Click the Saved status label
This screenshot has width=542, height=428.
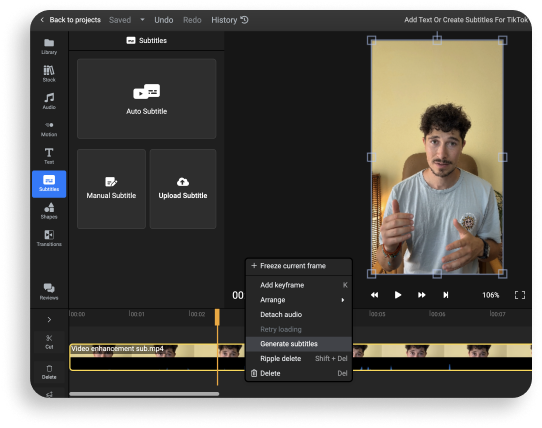click(120, 20)
